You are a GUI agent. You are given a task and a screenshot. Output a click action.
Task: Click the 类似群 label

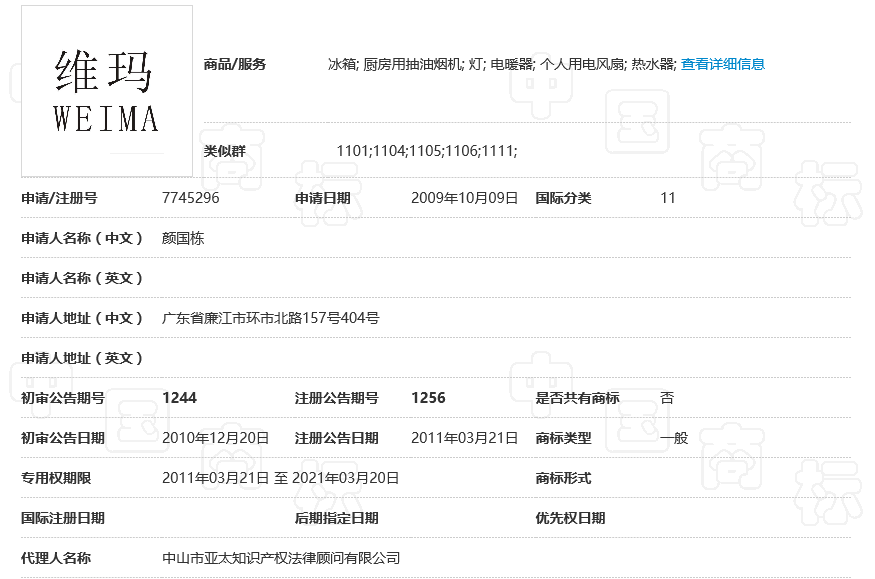click(x=225, y=151)
